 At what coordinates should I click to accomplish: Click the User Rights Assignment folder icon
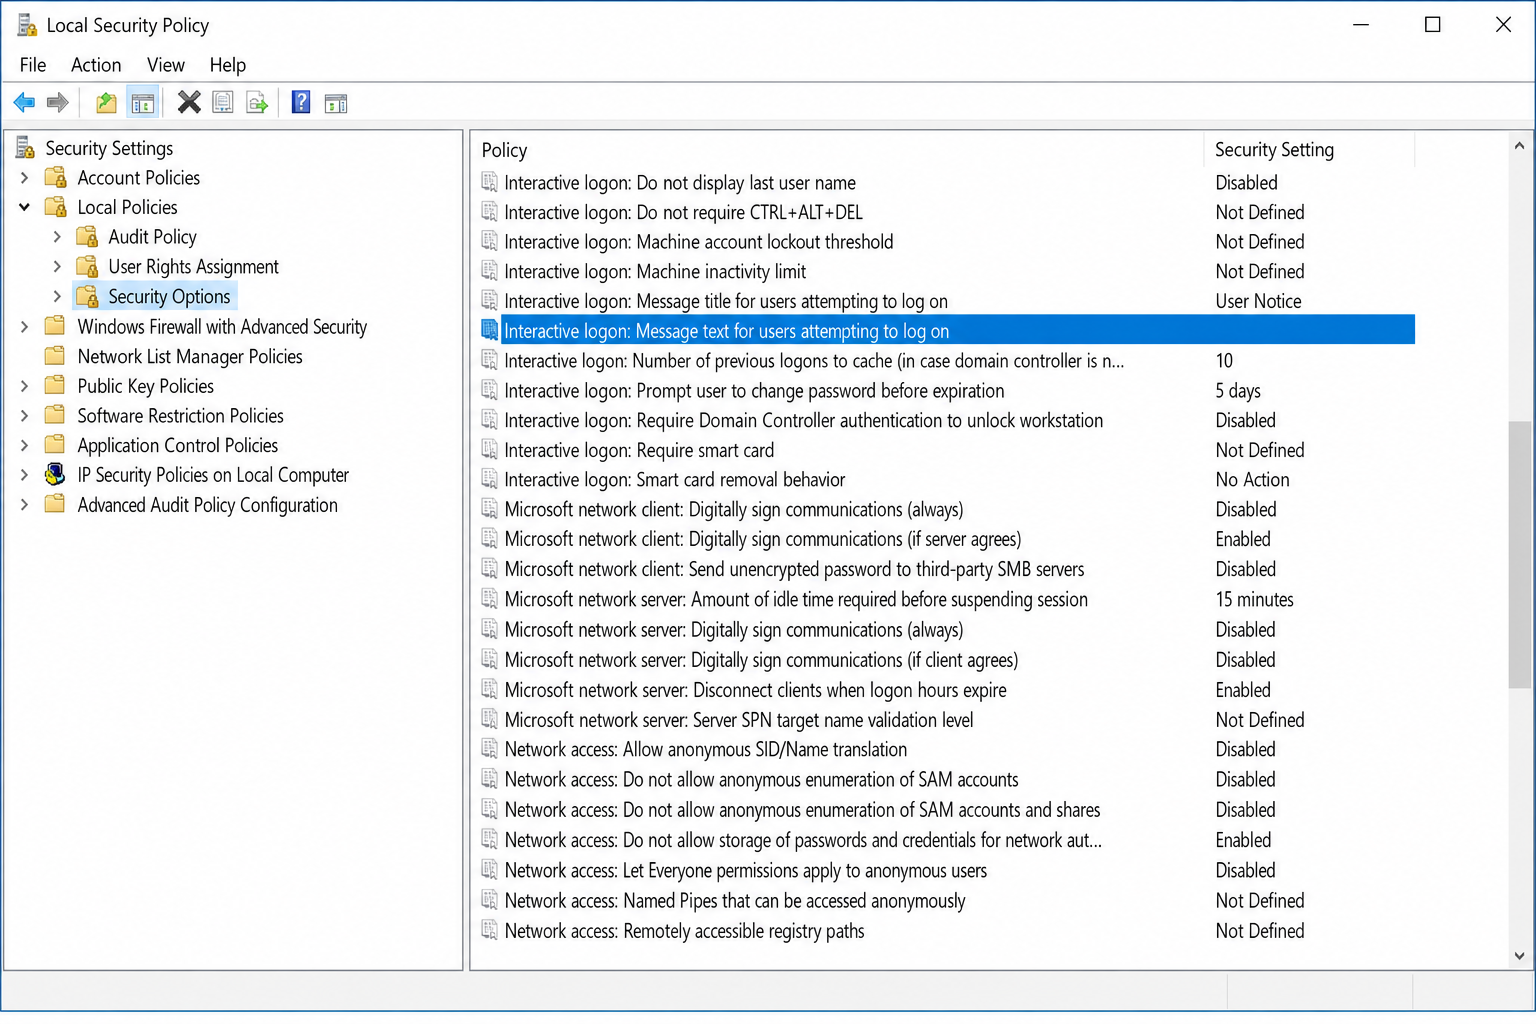[87, 267]
